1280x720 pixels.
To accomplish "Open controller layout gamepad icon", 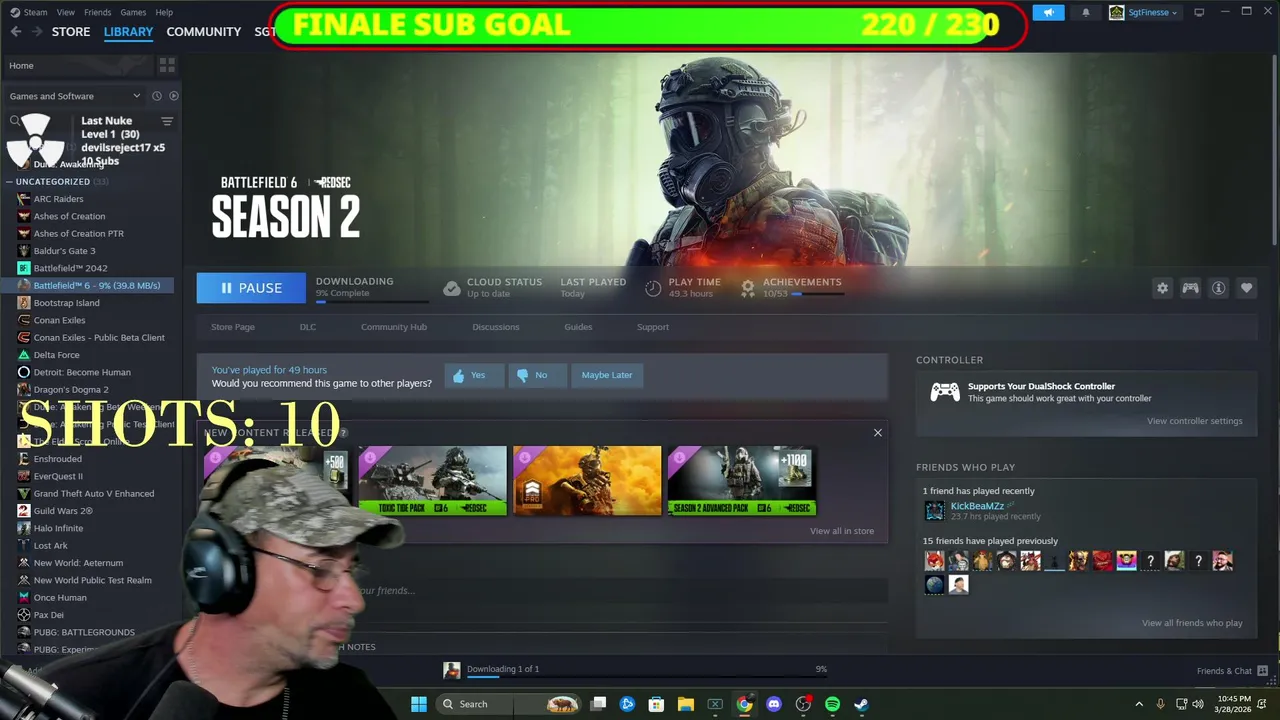I will point(1190,288).
